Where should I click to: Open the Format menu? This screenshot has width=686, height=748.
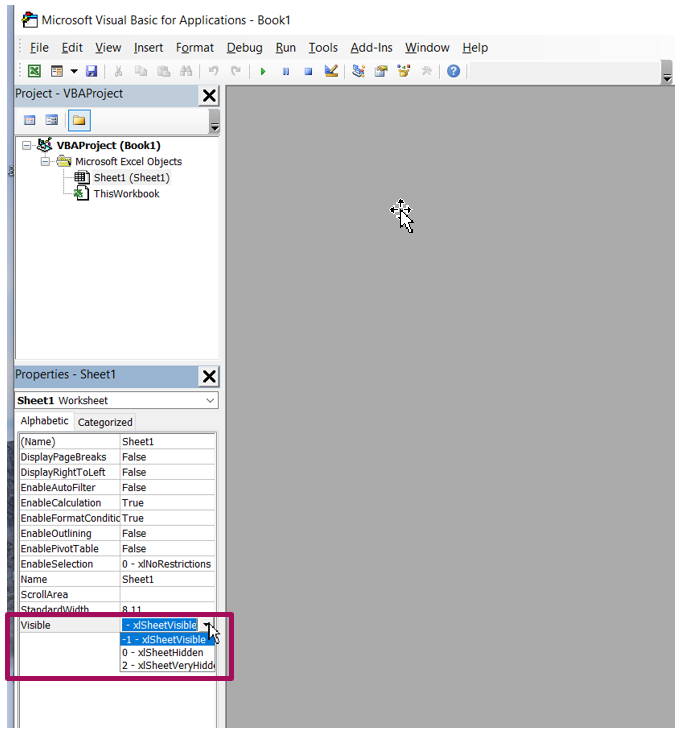(195, 48)
